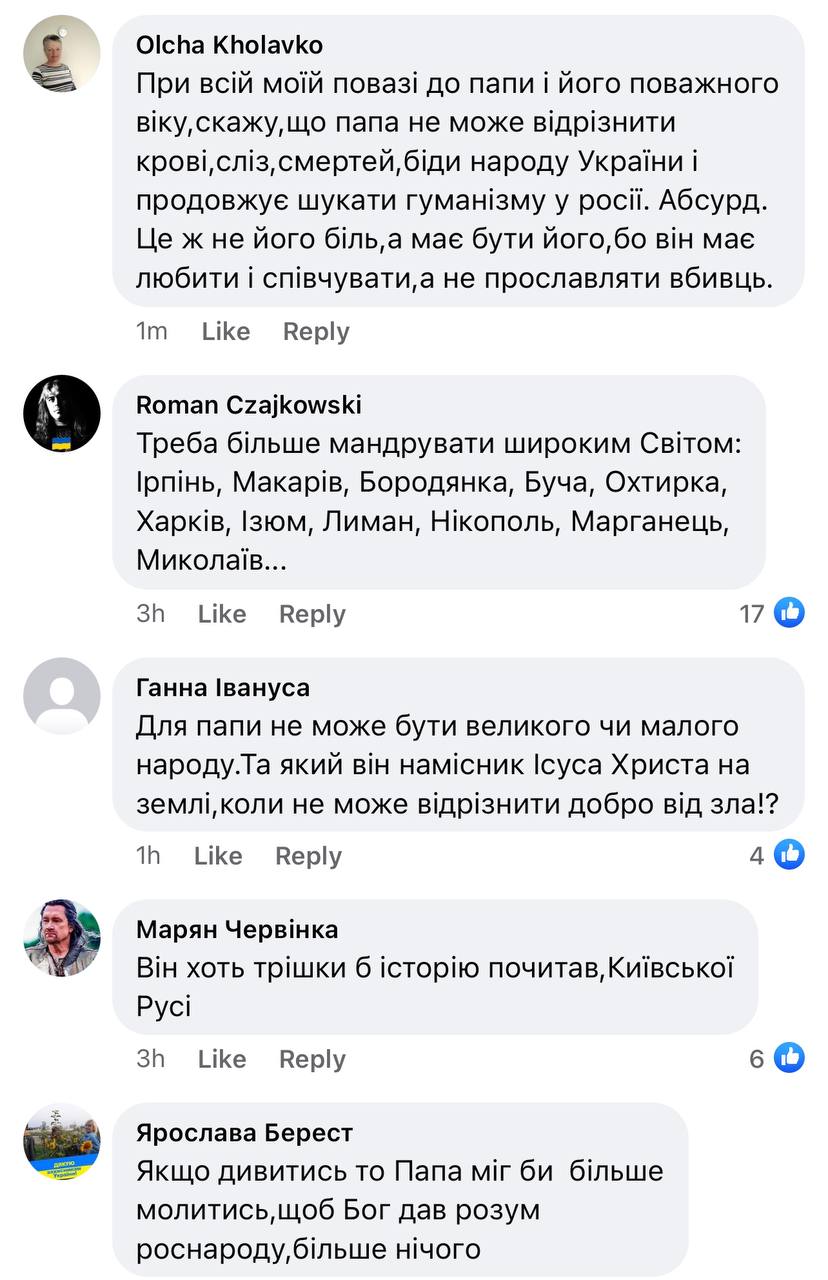828x1280 pixels.
Task: Open Ярослава Берест's profile name link
Action: 244,1133
